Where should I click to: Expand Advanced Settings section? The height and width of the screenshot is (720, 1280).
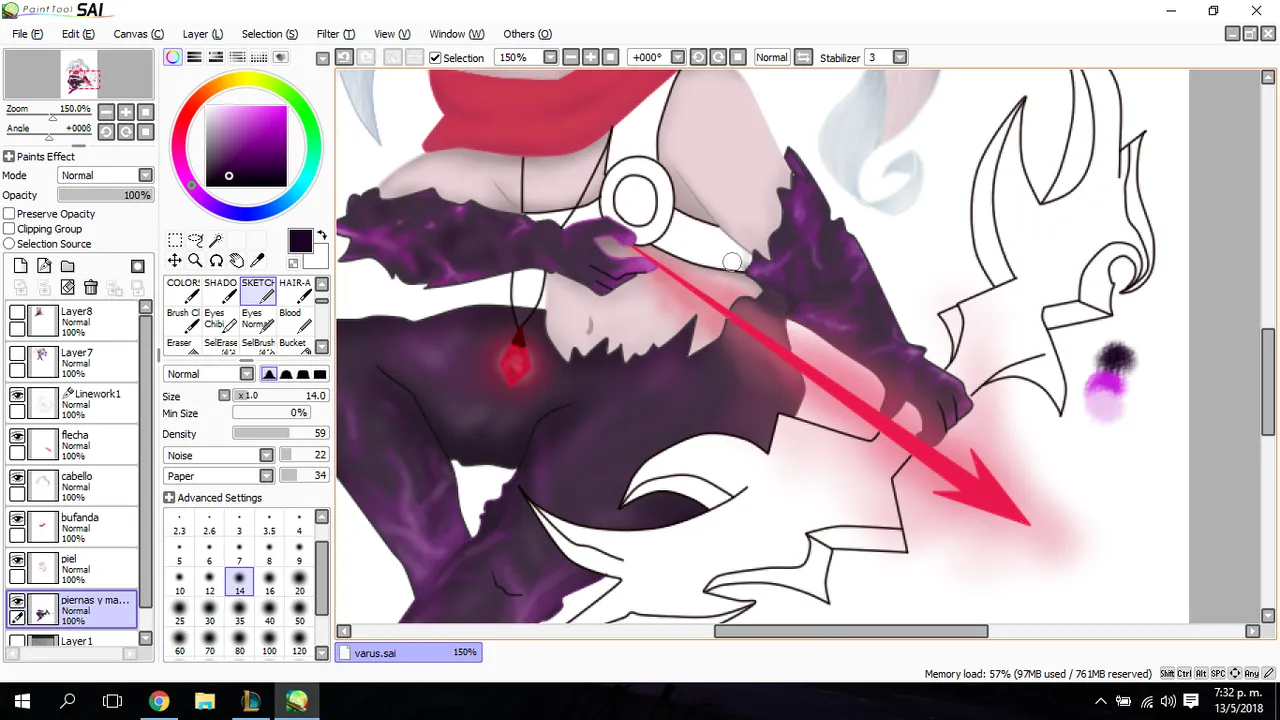tap(169, 498)
